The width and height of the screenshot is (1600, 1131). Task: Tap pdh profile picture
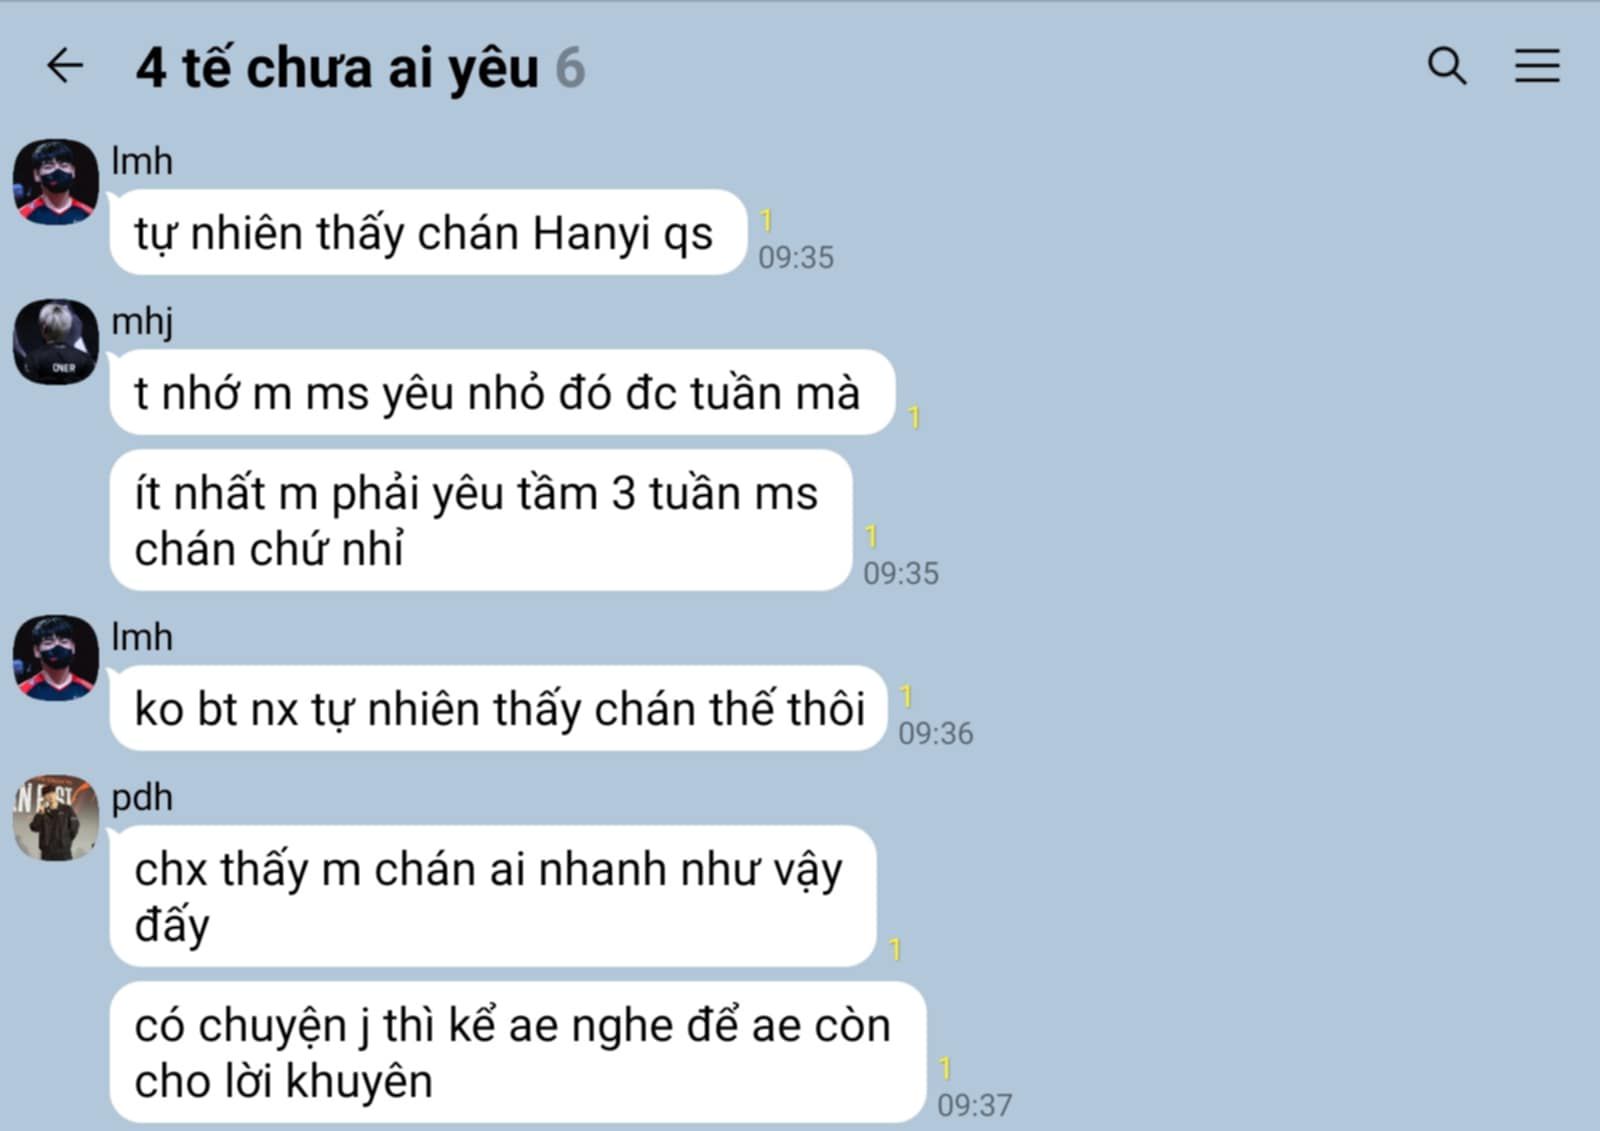point(55,817)
